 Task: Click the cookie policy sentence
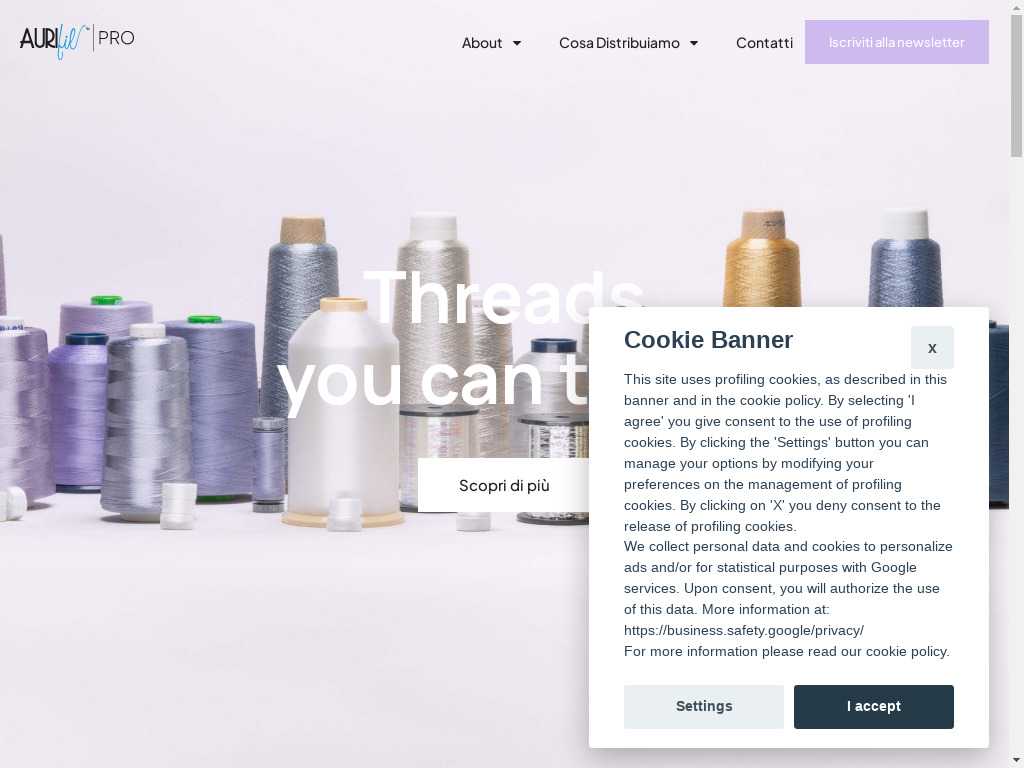pos(786,651)
